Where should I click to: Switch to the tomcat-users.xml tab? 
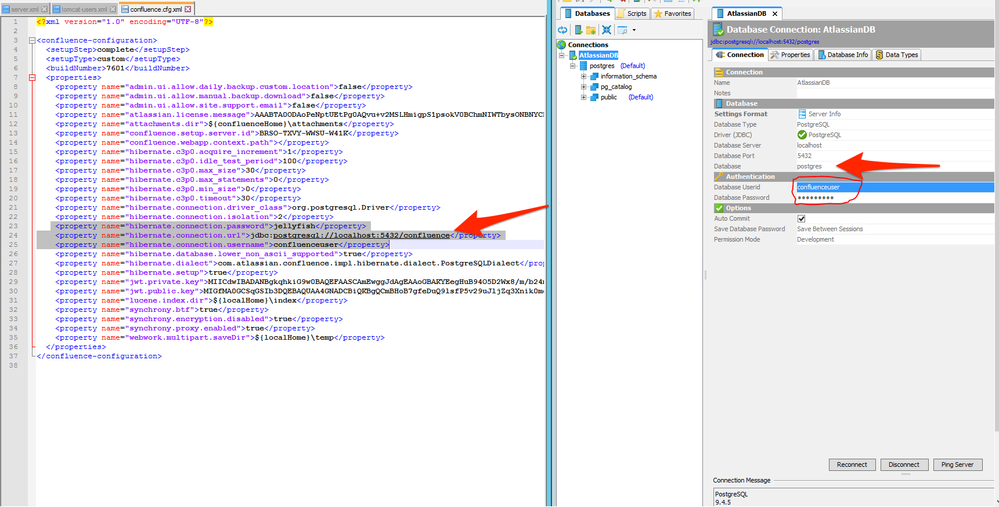click(x=84, y=10)
